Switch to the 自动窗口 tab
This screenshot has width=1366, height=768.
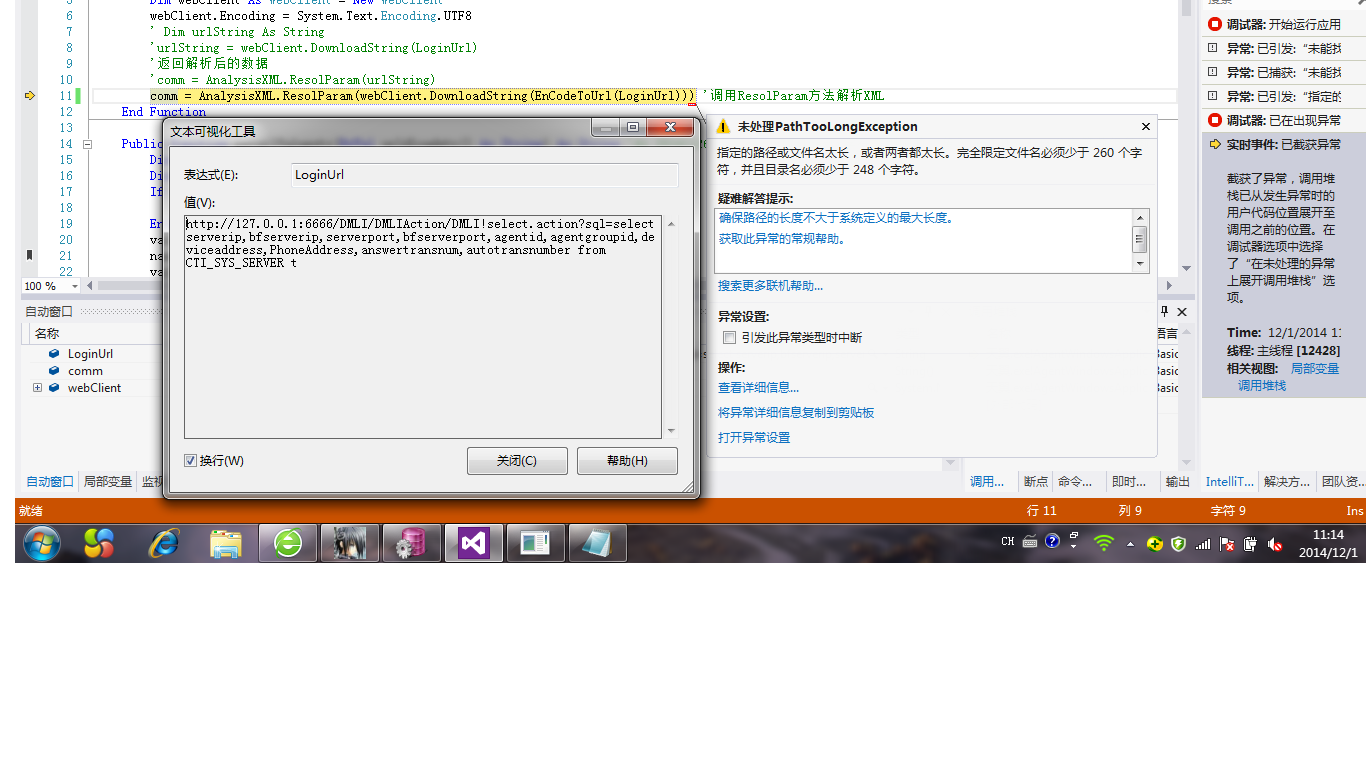[50, 481]
